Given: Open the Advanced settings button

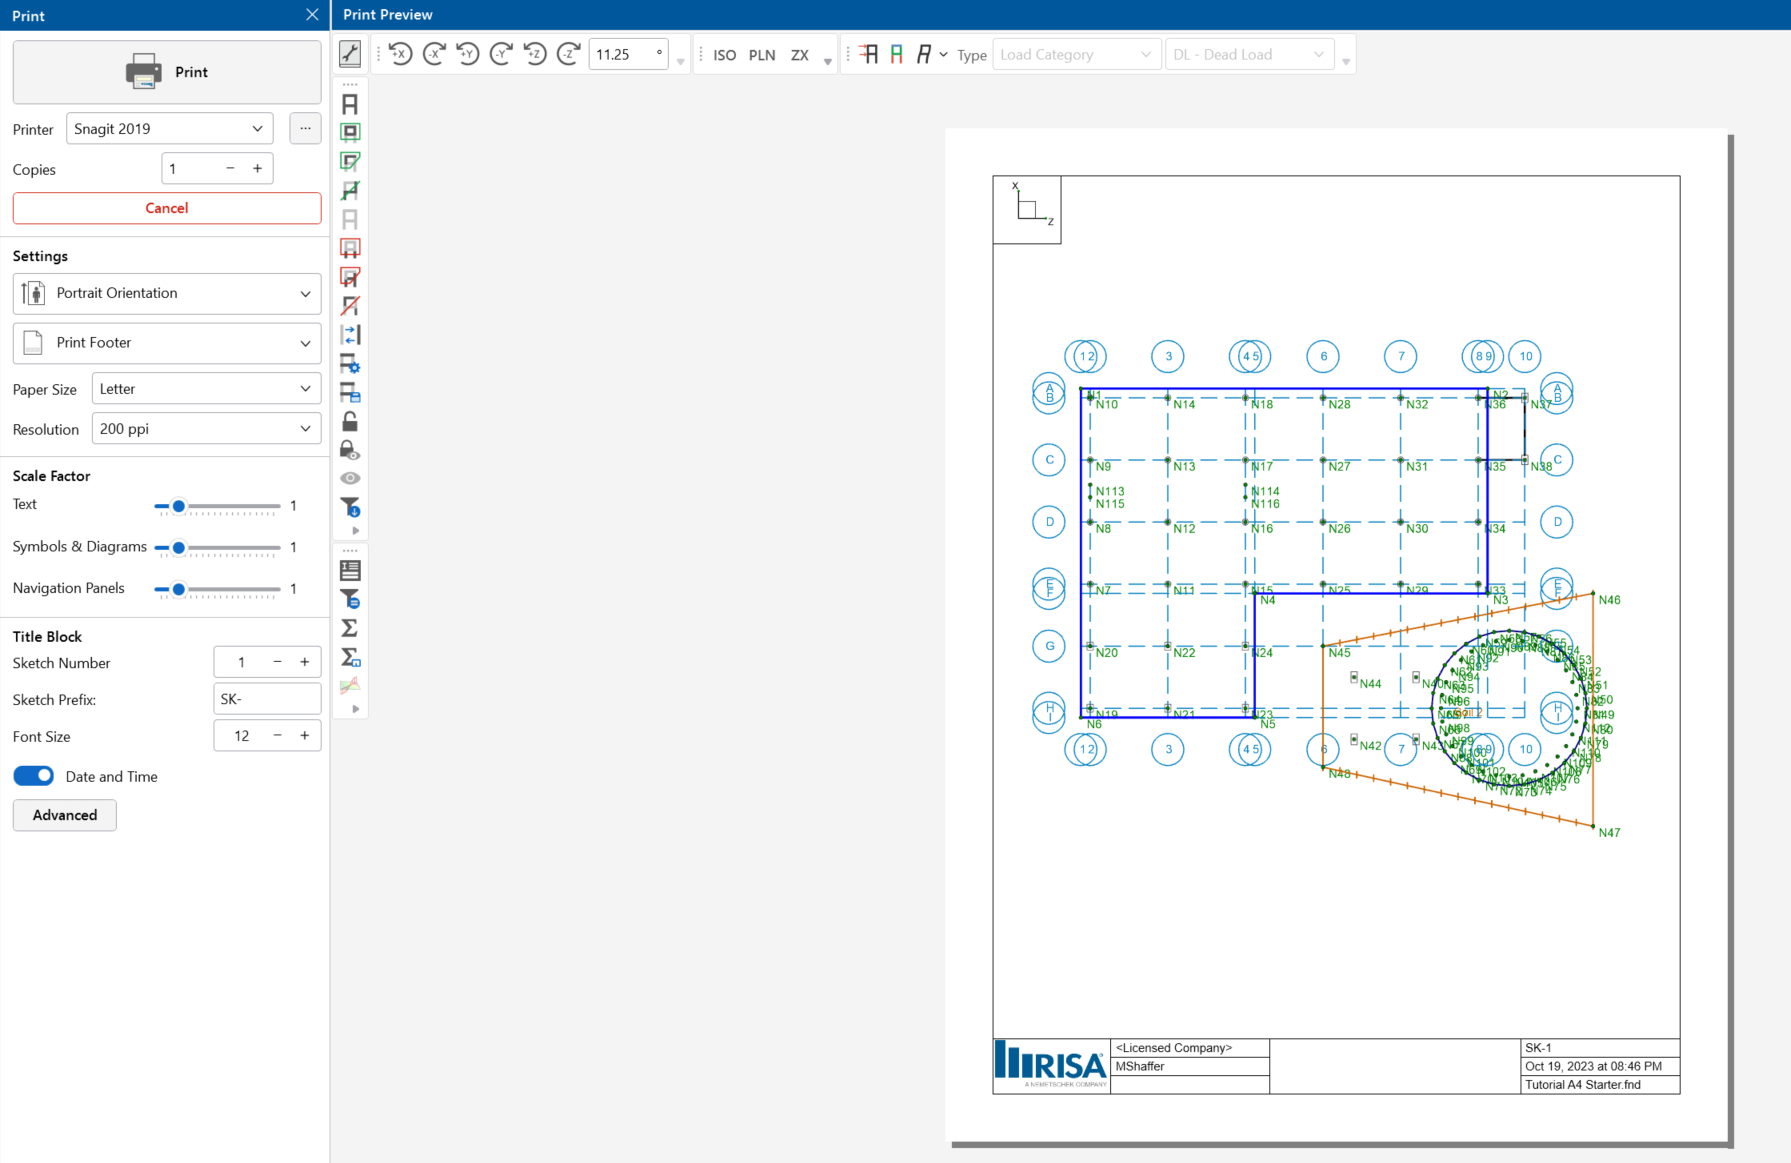Looking at the screenshot, I should pos(65,815).
